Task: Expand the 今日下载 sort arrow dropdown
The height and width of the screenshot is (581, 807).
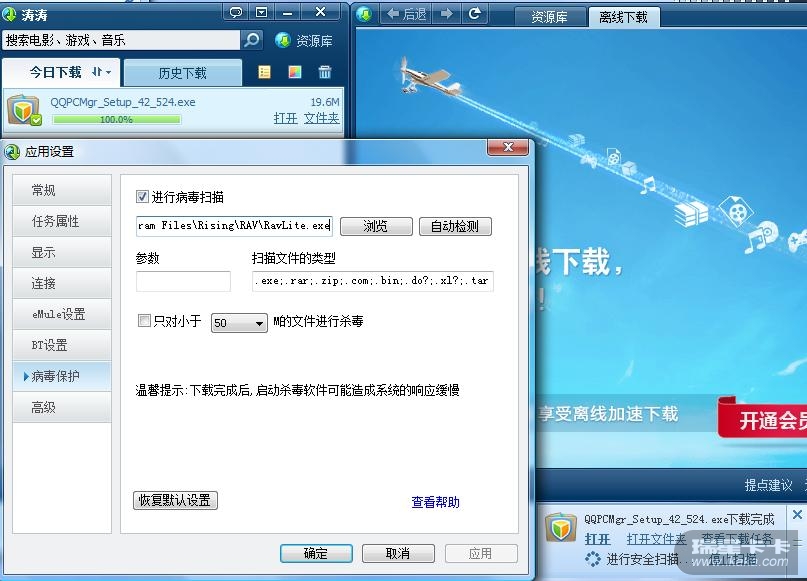Action: (101, 72)
